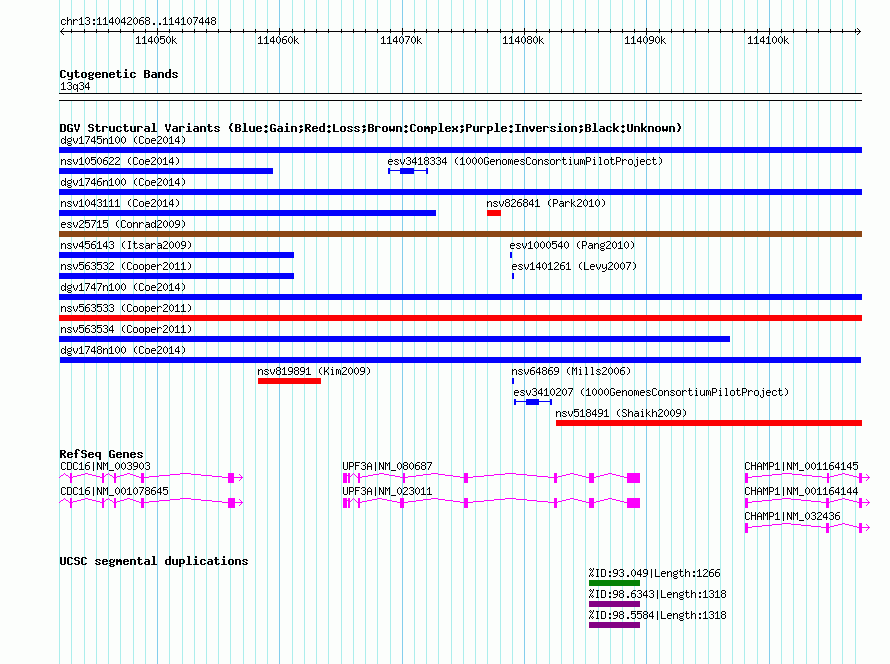Click the 'esv25715 (Conrad2009)' label
The height and width of the screenshot is (664, 890).
[x=123, y=224]
